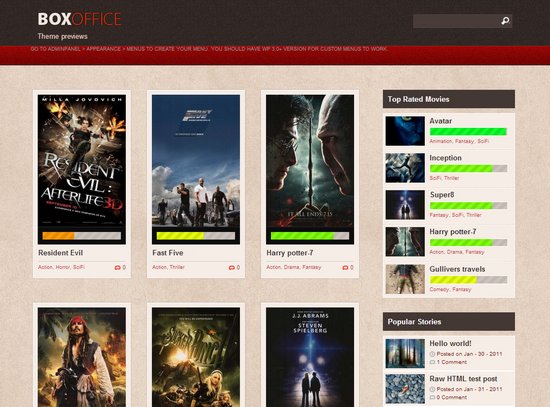This screenshot has height=407, width=550.
Task: Click Inception's rating bar
Action: coord(468,168)
